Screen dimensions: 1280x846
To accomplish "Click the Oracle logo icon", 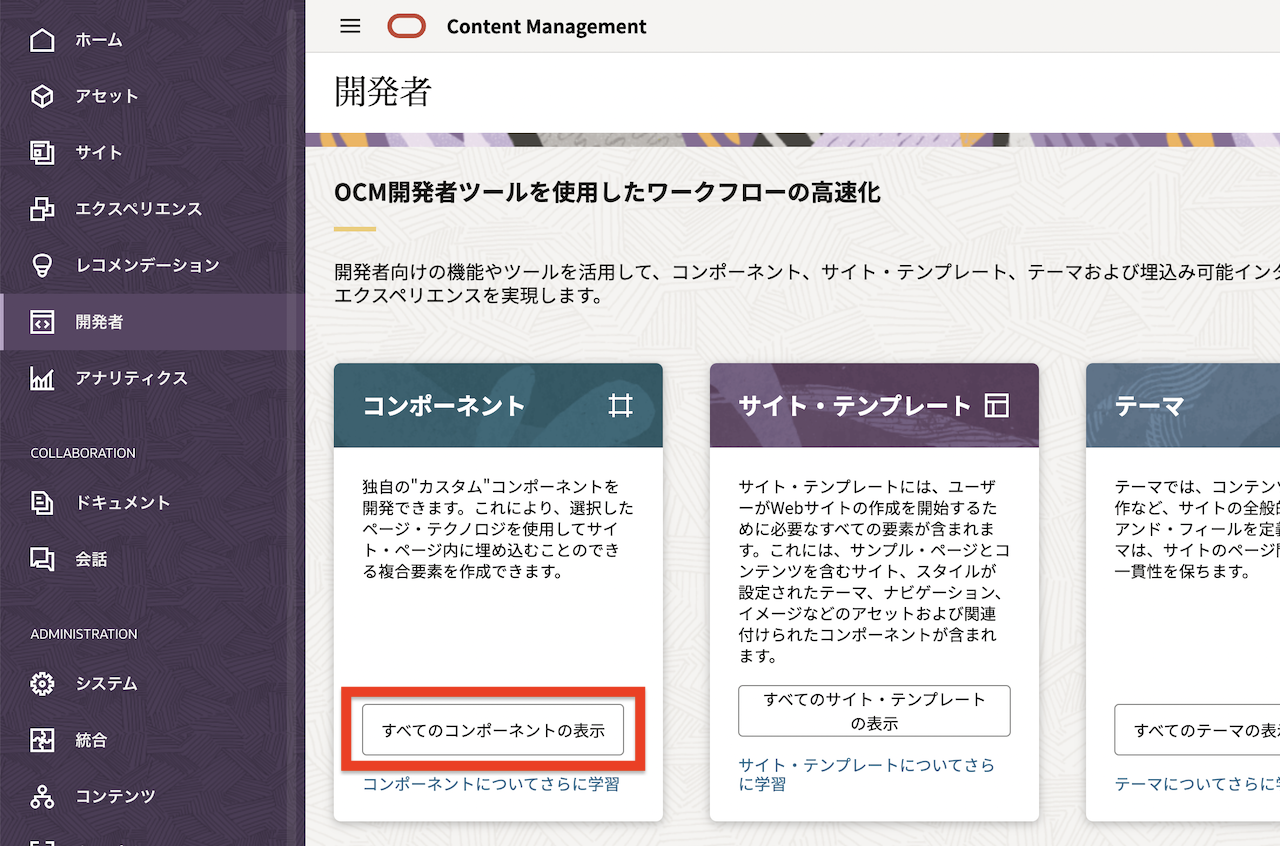I will [x=407, y=26].
